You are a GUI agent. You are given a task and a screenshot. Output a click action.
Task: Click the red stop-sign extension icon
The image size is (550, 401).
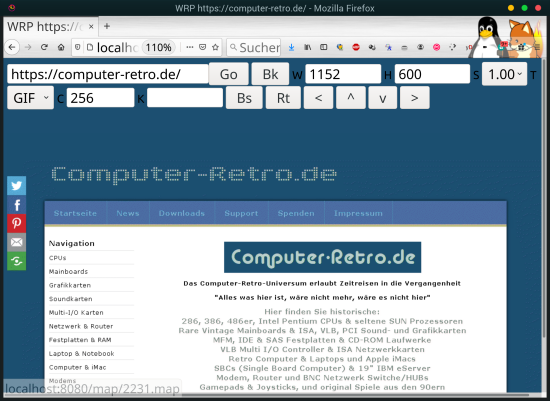tap(356, 47)
